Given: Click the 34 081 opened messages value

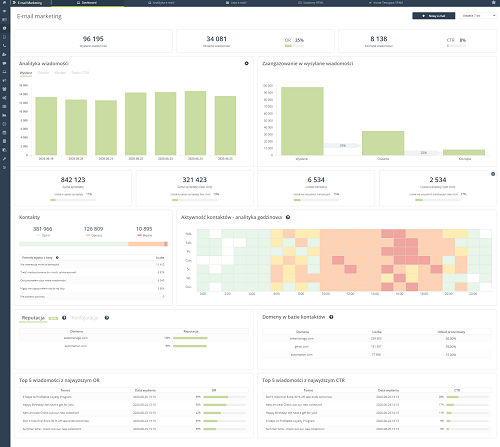Looking at the screenshot, I should (217, 39).
